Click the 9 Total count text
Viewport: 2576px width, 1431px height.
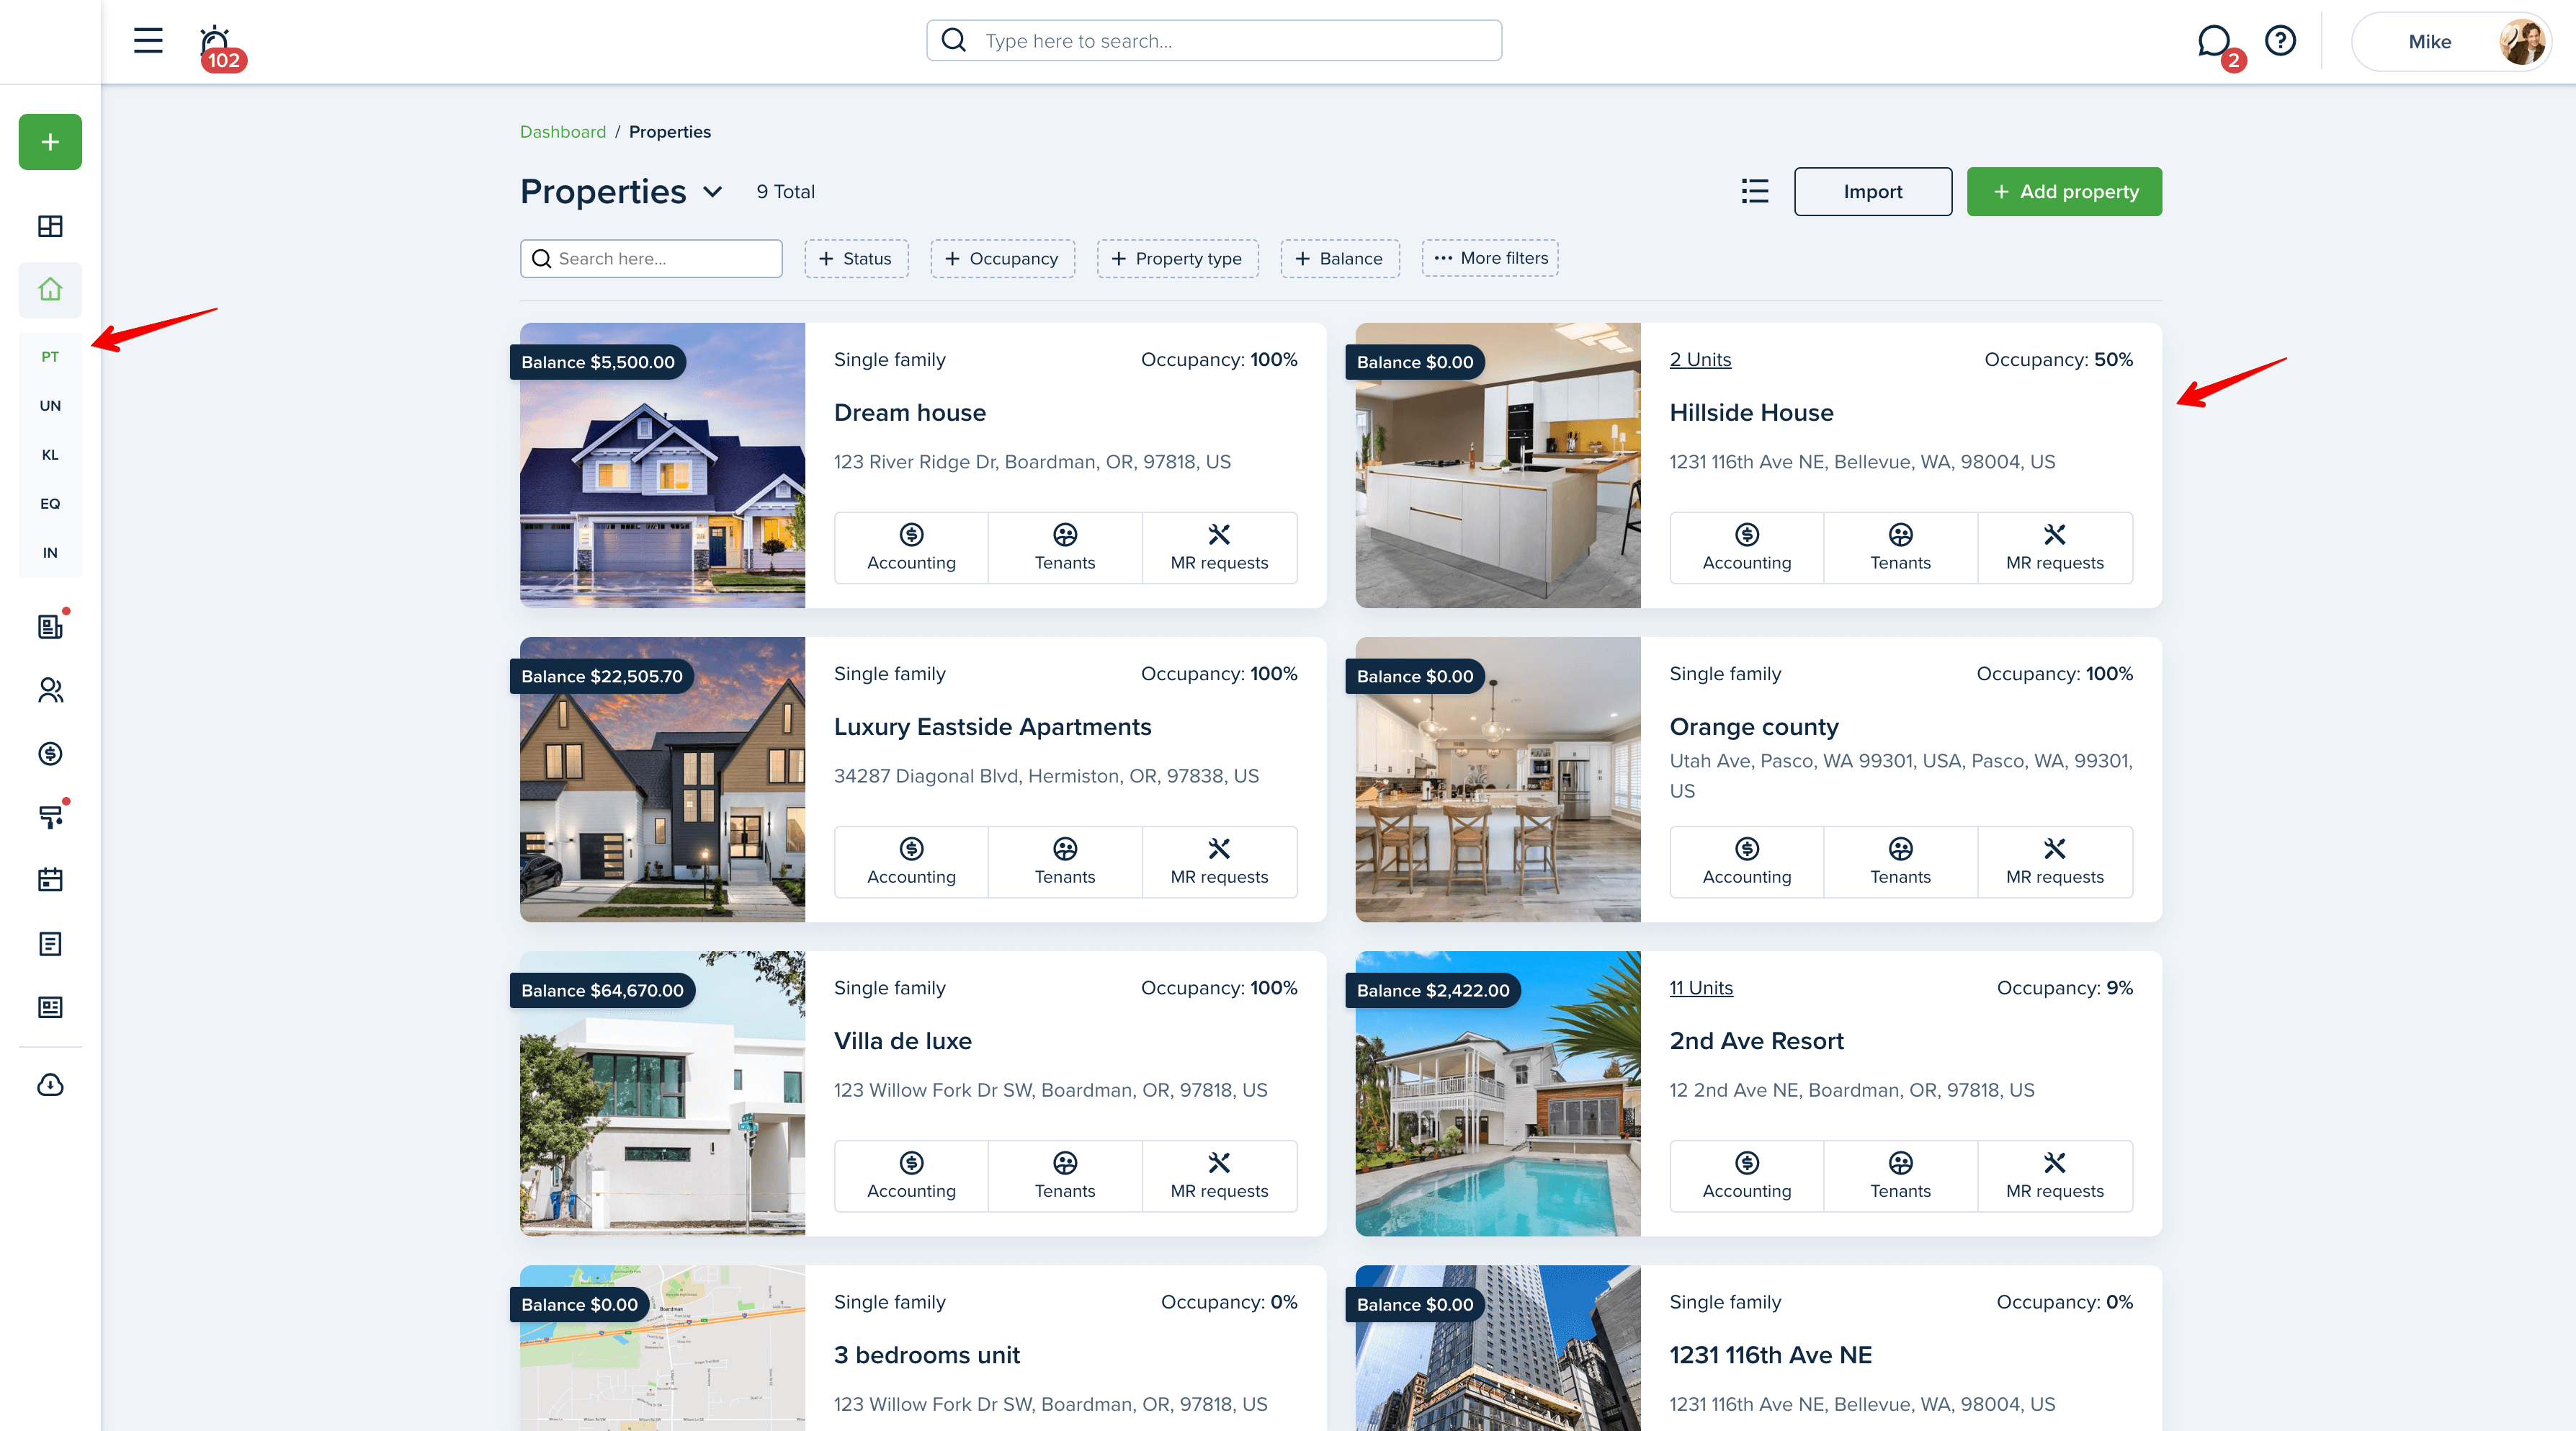[x=785, y=191]
